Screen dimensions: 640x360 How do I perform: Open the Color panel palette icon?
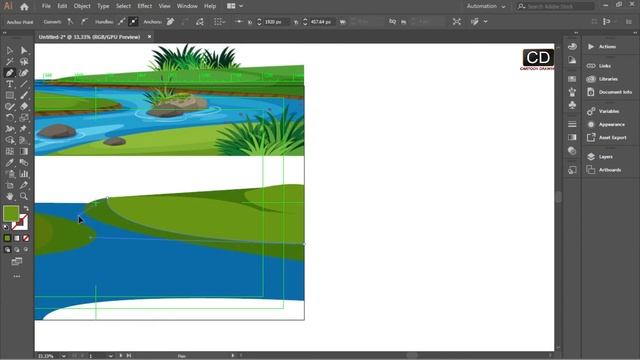coord(572,47)
